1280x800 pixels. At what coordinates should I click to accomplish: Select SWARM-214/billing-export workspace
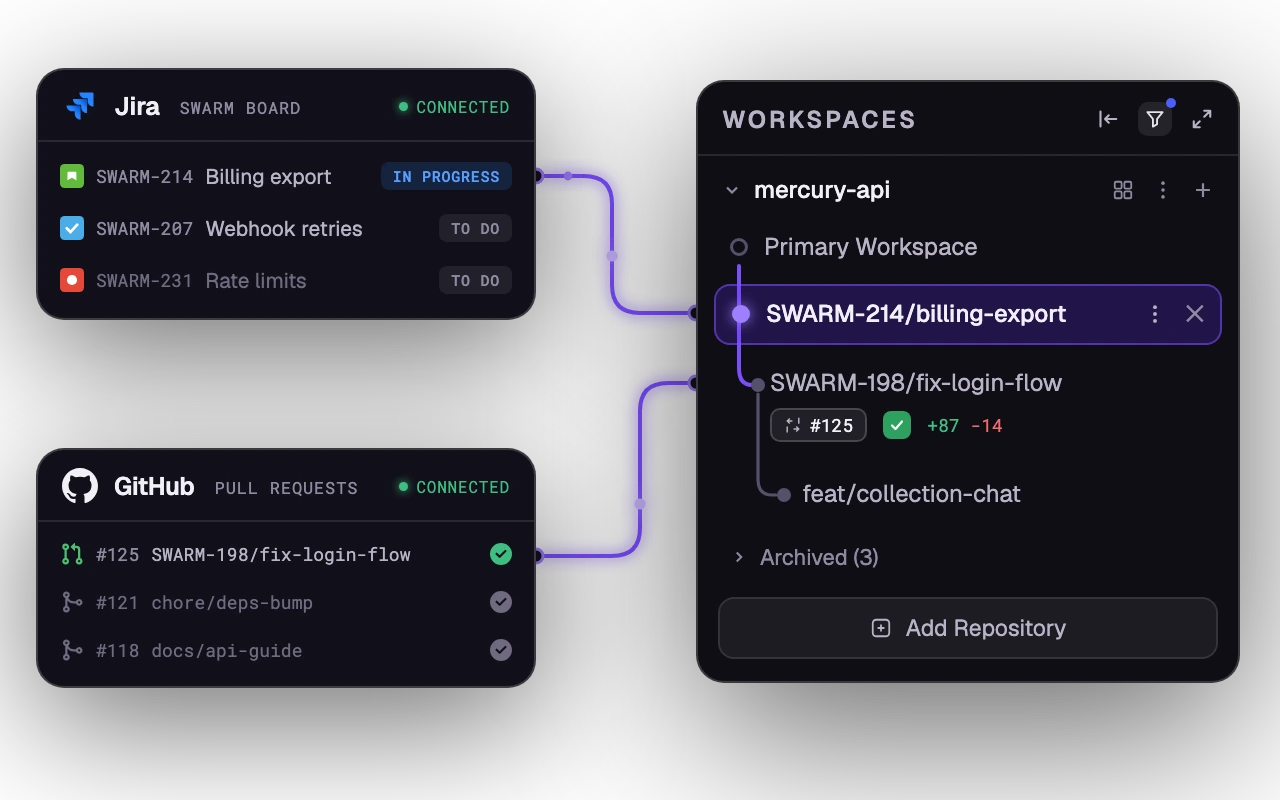click(968, 314)
